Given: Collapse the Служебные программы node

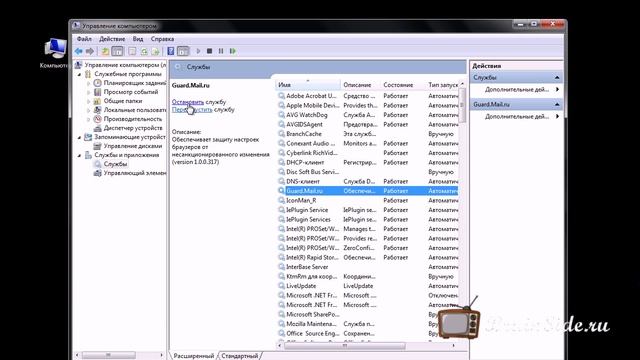Looking at the screenshot, I should (x=80, y=74).
